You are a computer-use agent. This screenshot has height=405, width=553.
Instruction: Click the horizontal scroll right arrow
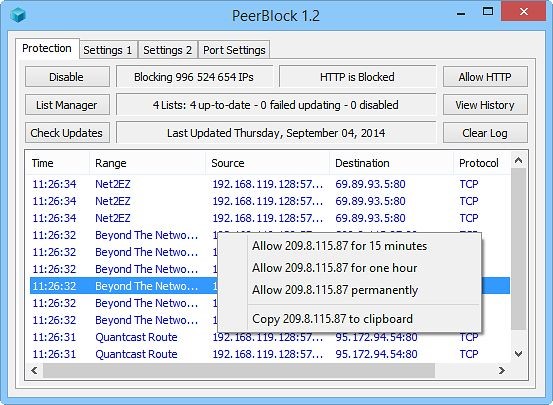click(502, 370)
